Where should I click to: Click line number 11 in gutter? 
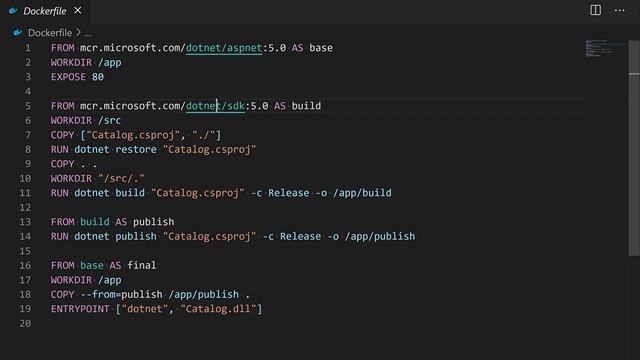(25, 193)
